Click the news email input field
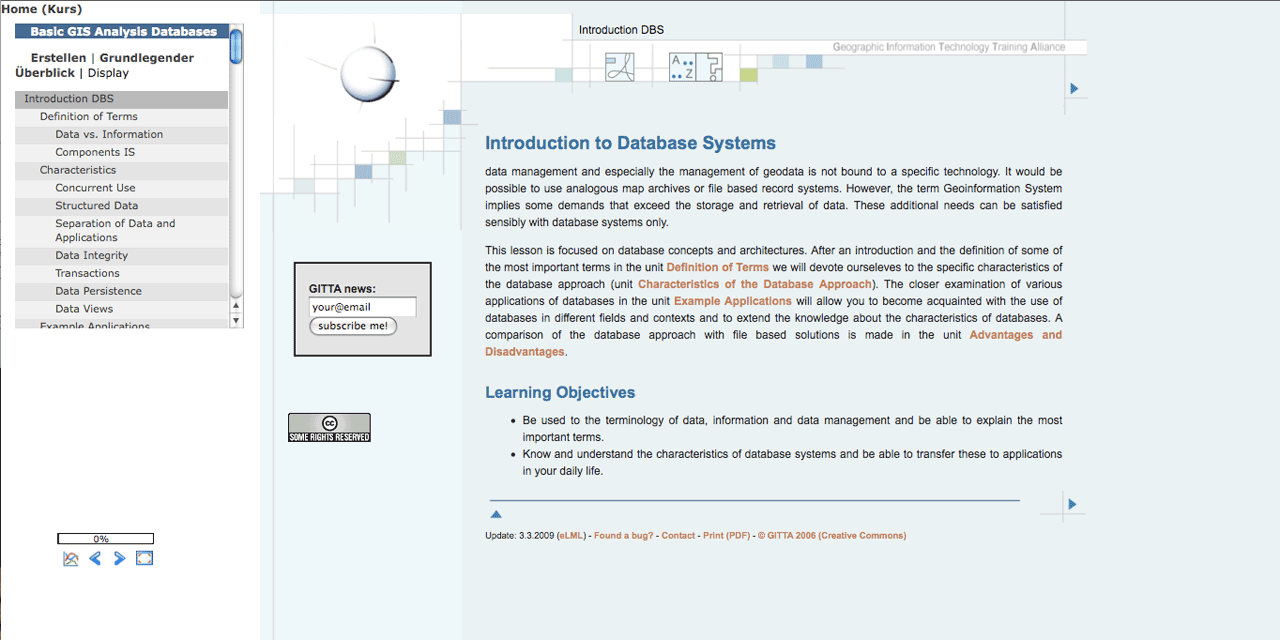This screenshot has width=1280, height=640. [x=362, y=307]
